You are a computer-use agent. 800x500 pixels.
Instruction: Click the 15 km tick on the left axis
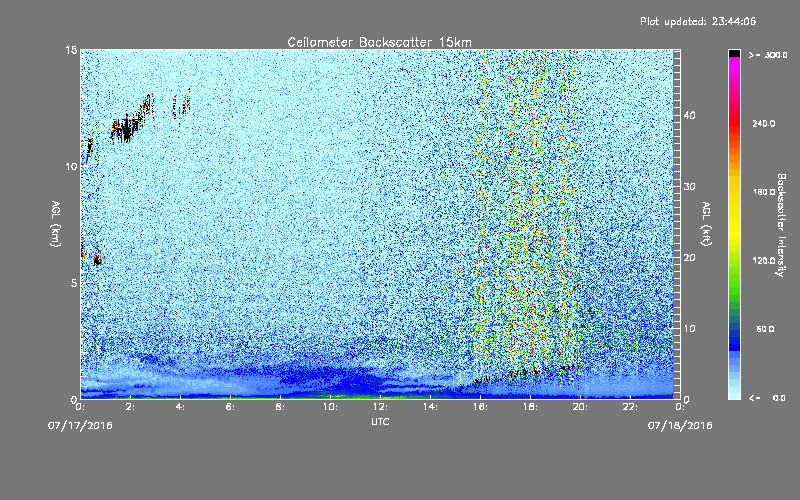click(71, 50)
